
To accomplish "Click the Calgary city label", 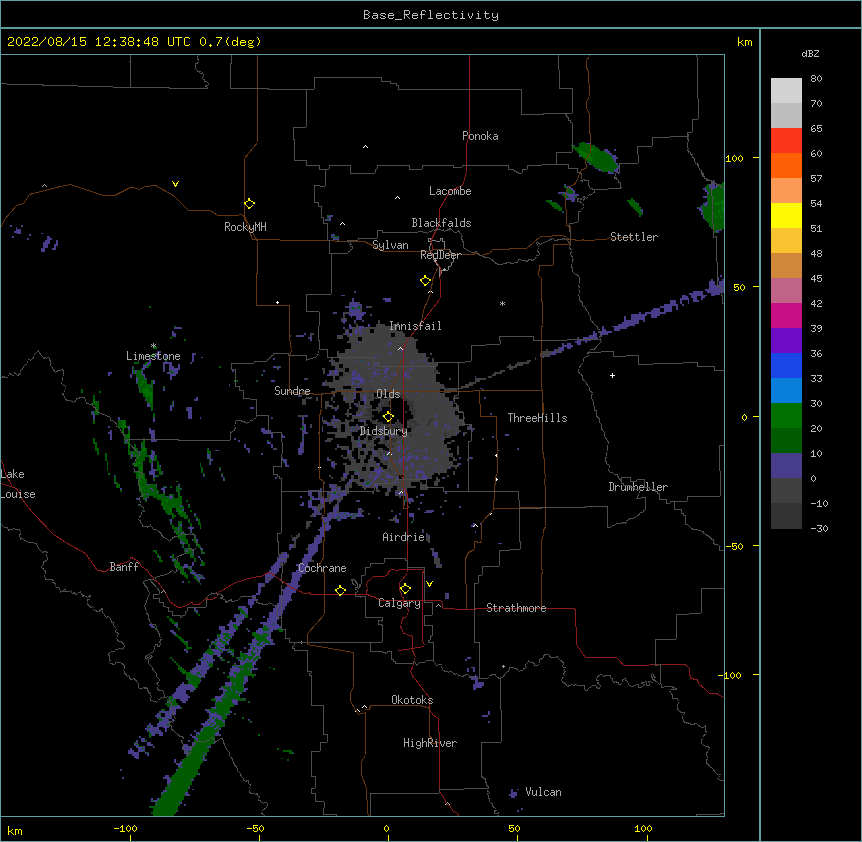I will click(399, 603).
